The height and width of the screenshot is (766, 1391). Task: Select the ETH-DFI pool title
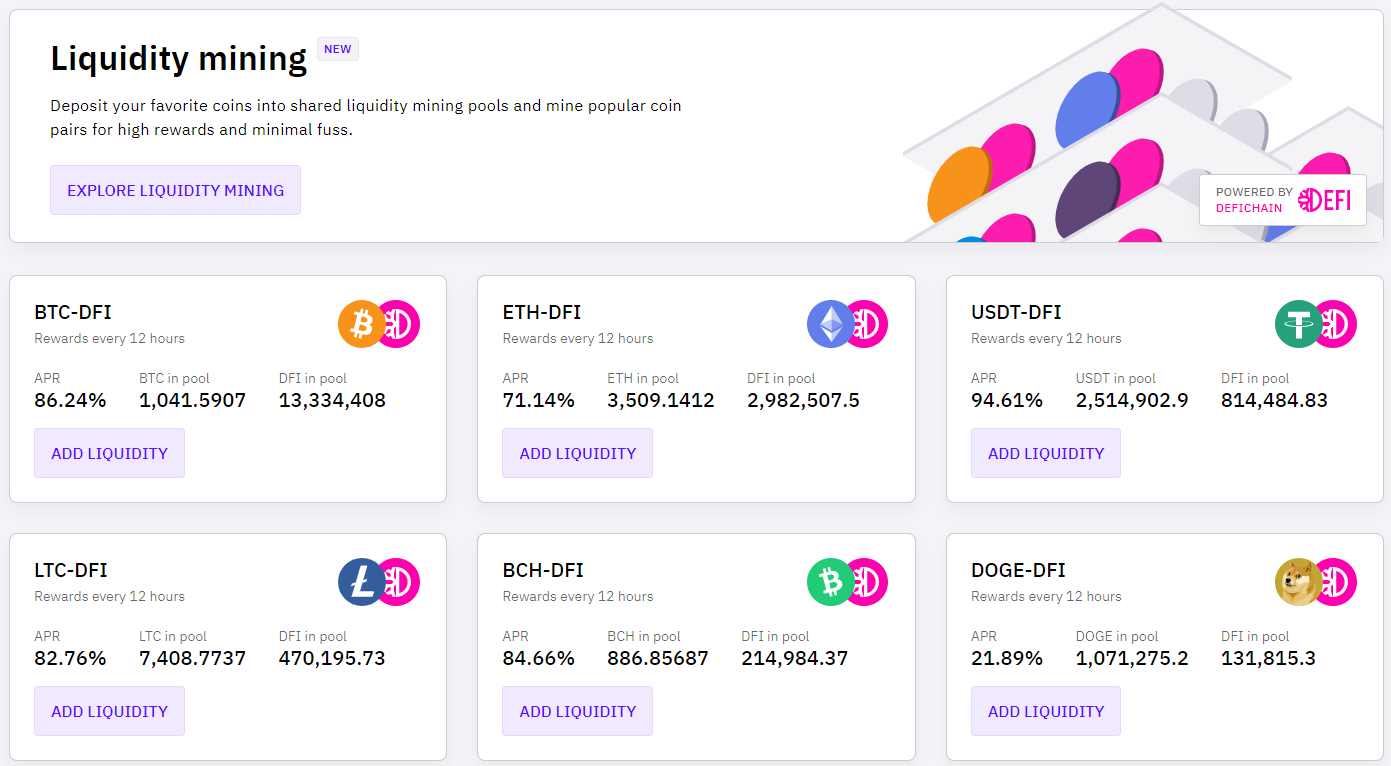[542, 312]
